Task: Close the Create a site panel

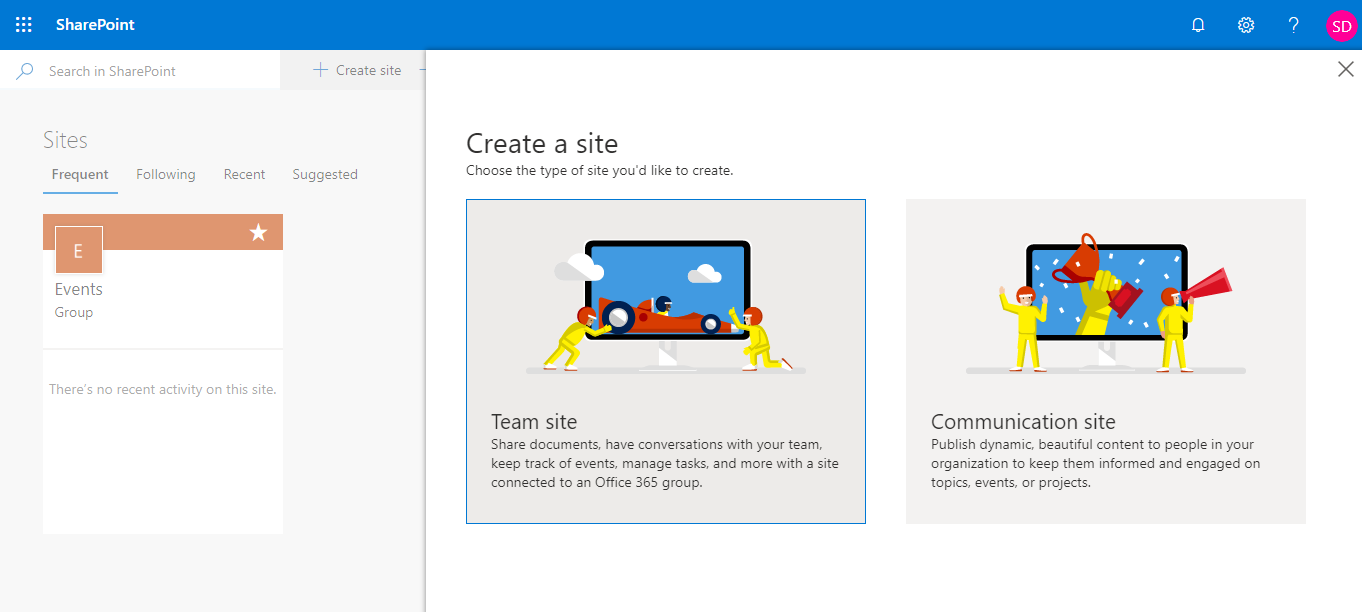Action: point(1345,68)
